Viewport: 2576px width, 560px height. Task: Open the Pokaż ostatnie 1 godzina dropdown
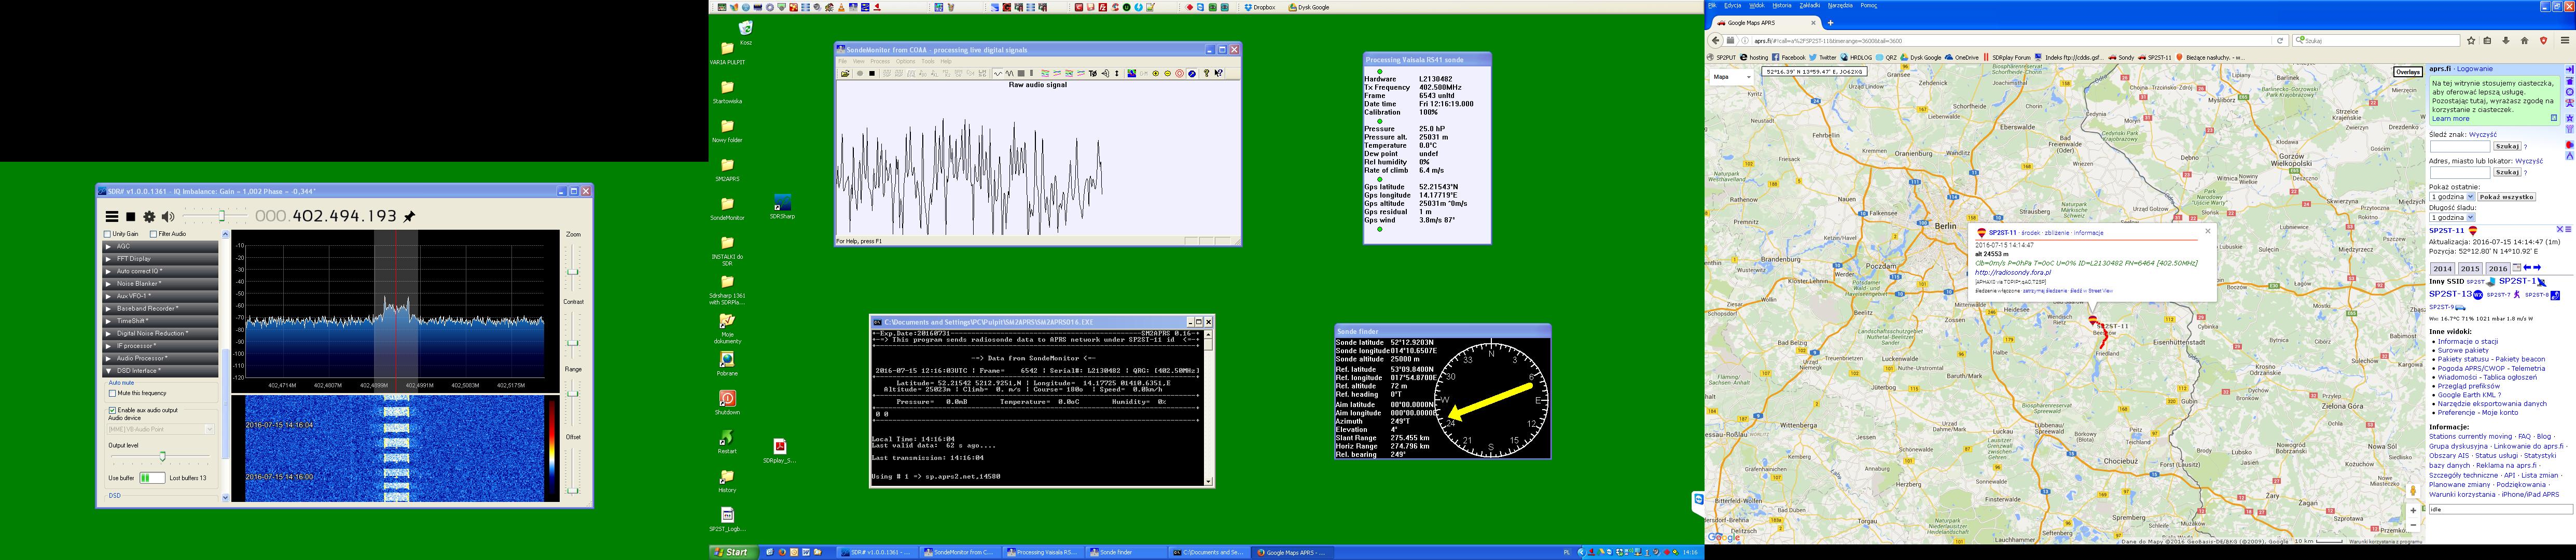click(x=2451, y=197)
